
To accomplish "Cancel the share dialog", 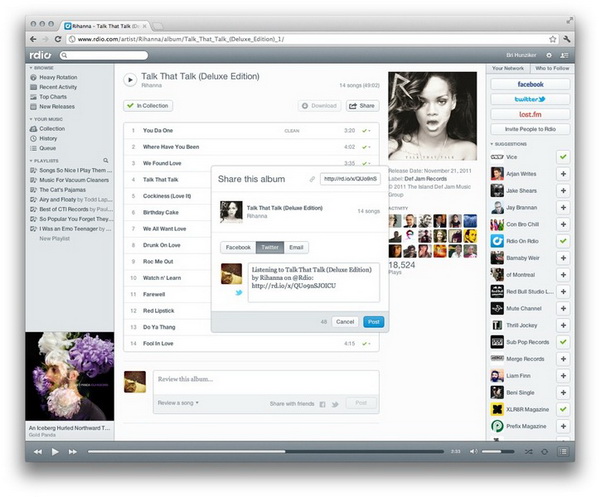I will pyautogui.click(x=345, y=322).
